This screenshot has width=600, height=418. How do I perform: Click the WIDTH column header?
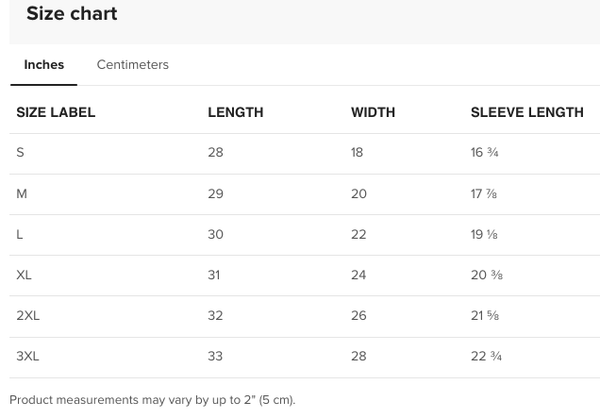coord(373,112)
